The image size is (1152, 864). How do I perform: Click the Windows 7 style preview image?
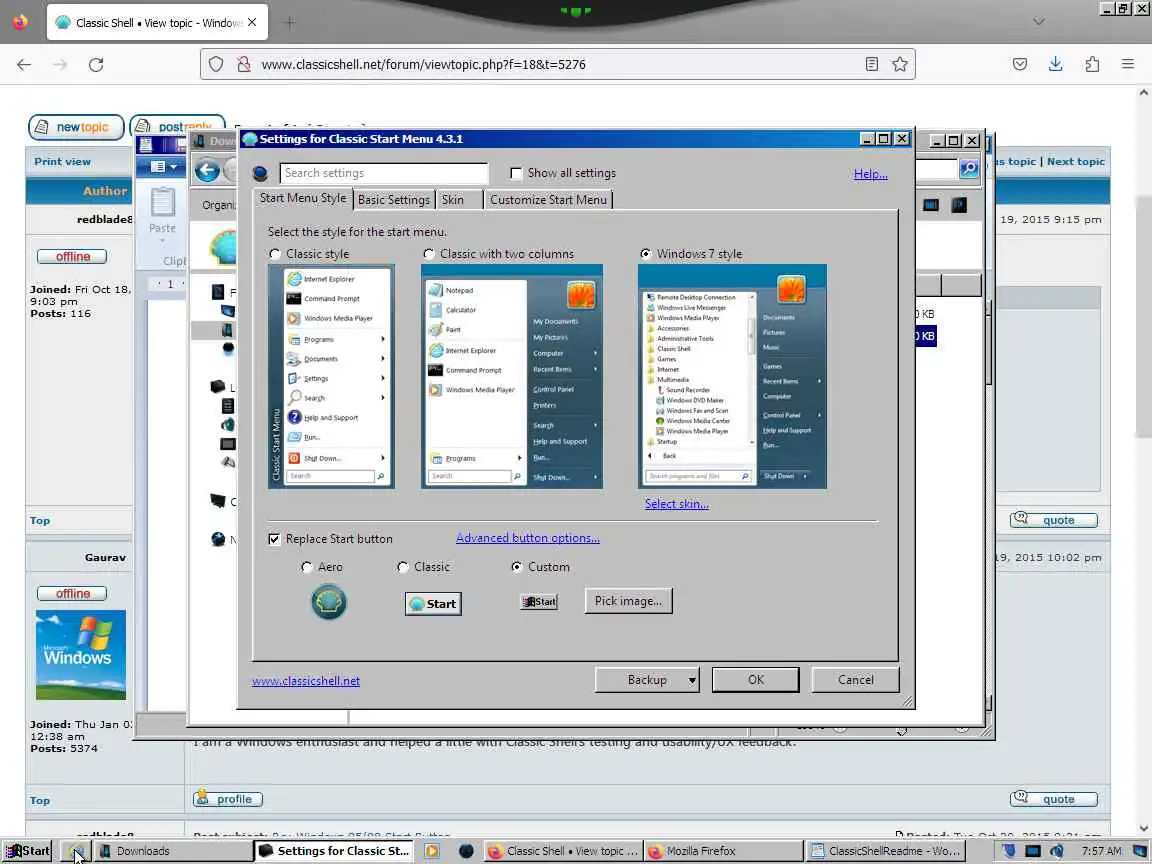[x=732, y=376]
